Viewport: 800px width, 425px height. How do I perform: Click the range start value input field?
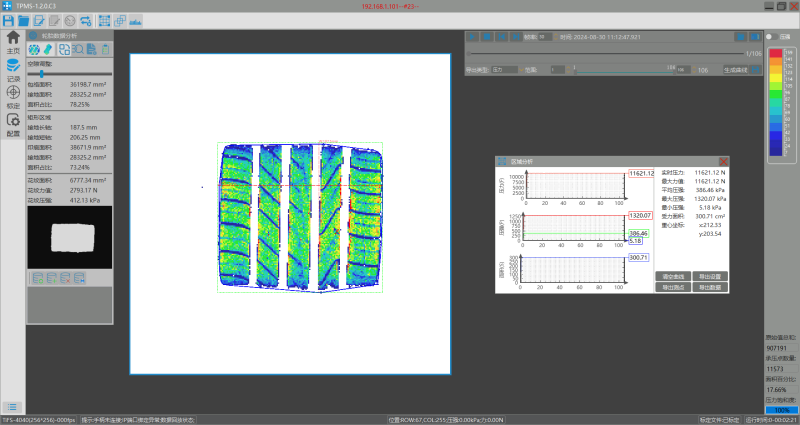point(558,69)
